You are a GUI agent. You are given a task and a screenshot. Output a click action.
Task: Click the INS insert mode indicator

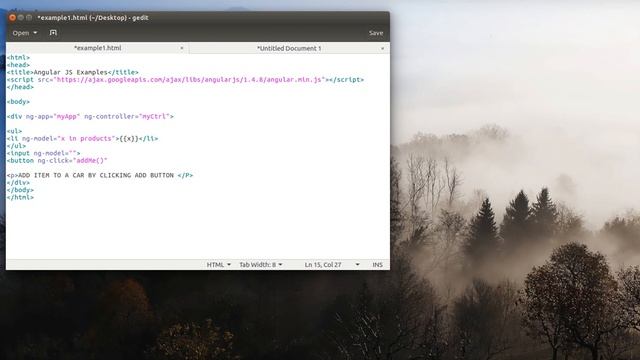pyautogui.click(x=378, y=264)
